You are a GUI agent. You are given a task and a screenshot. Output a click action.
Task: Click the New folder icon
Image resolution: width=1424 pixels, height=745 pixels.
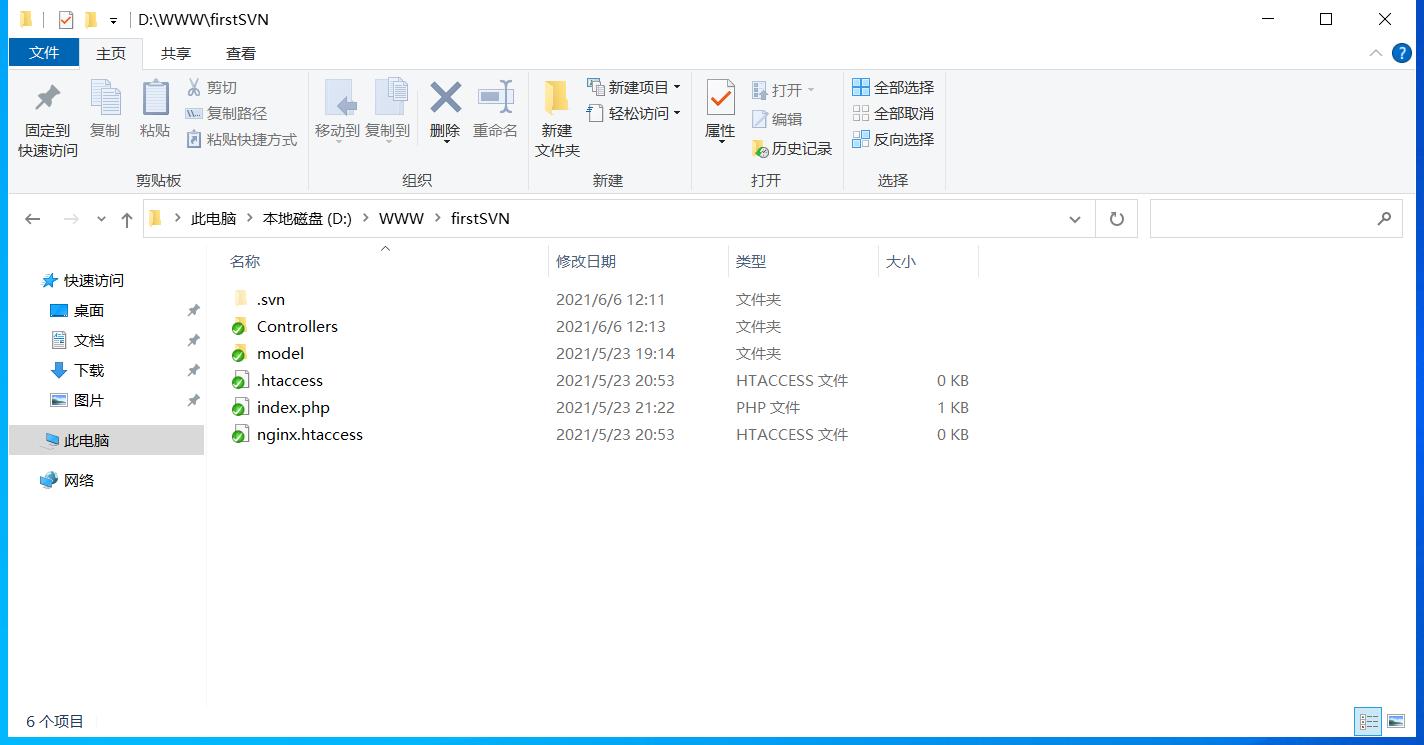[x=557, y=98]
